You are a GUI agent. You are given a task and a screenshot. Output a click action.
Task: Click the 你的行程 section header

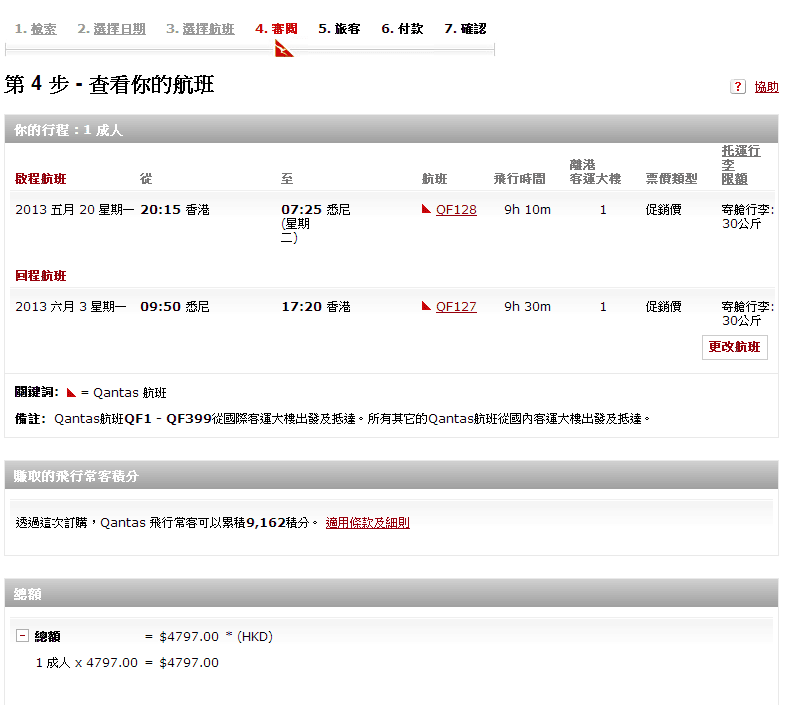pos(69,130)
